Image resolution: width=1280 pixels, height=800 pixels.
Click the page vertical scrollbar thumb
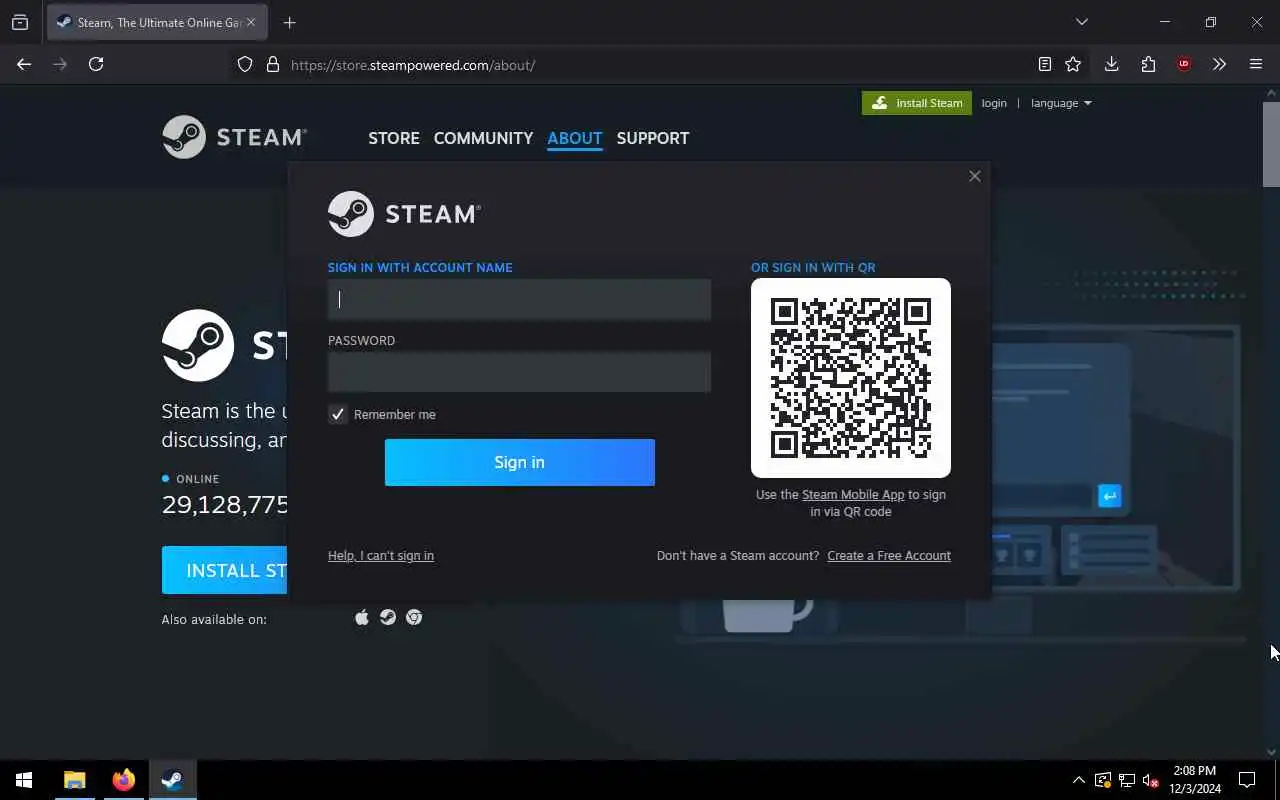click(x=1271, y=142)
